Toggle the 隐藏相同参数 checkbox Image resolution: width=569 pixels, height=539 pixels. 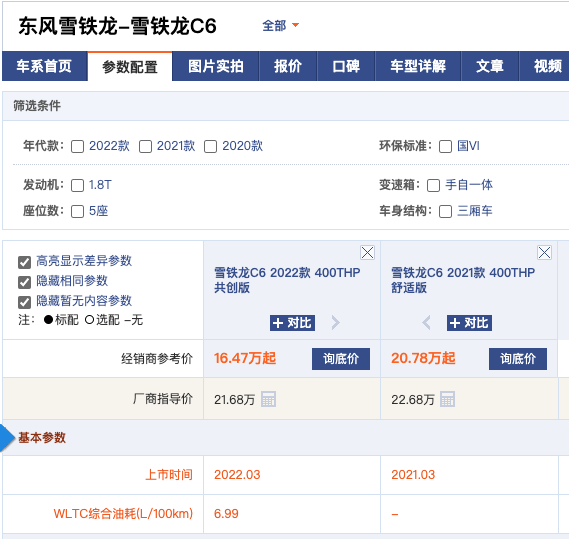tap(24, 282)
